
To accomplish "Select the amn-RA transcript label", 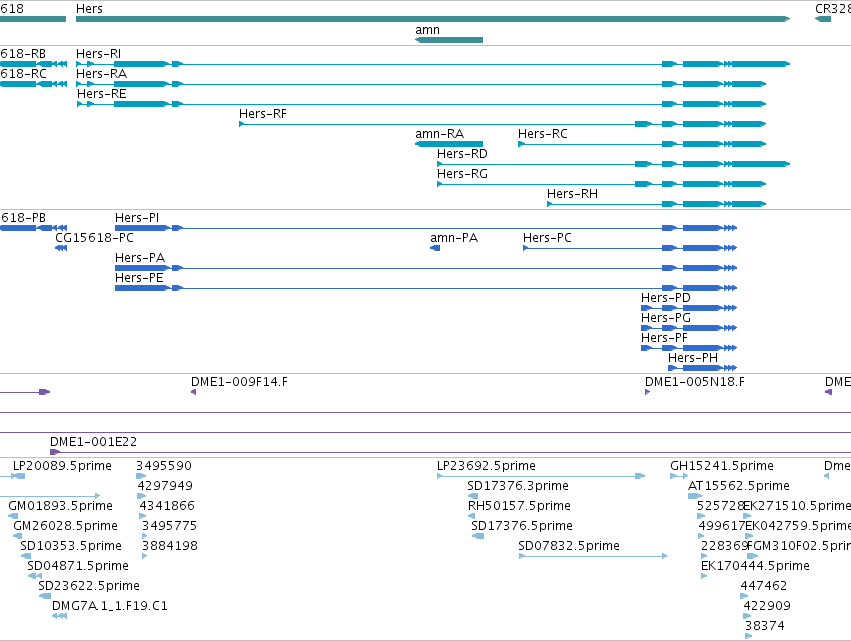I will coord(440,134).
